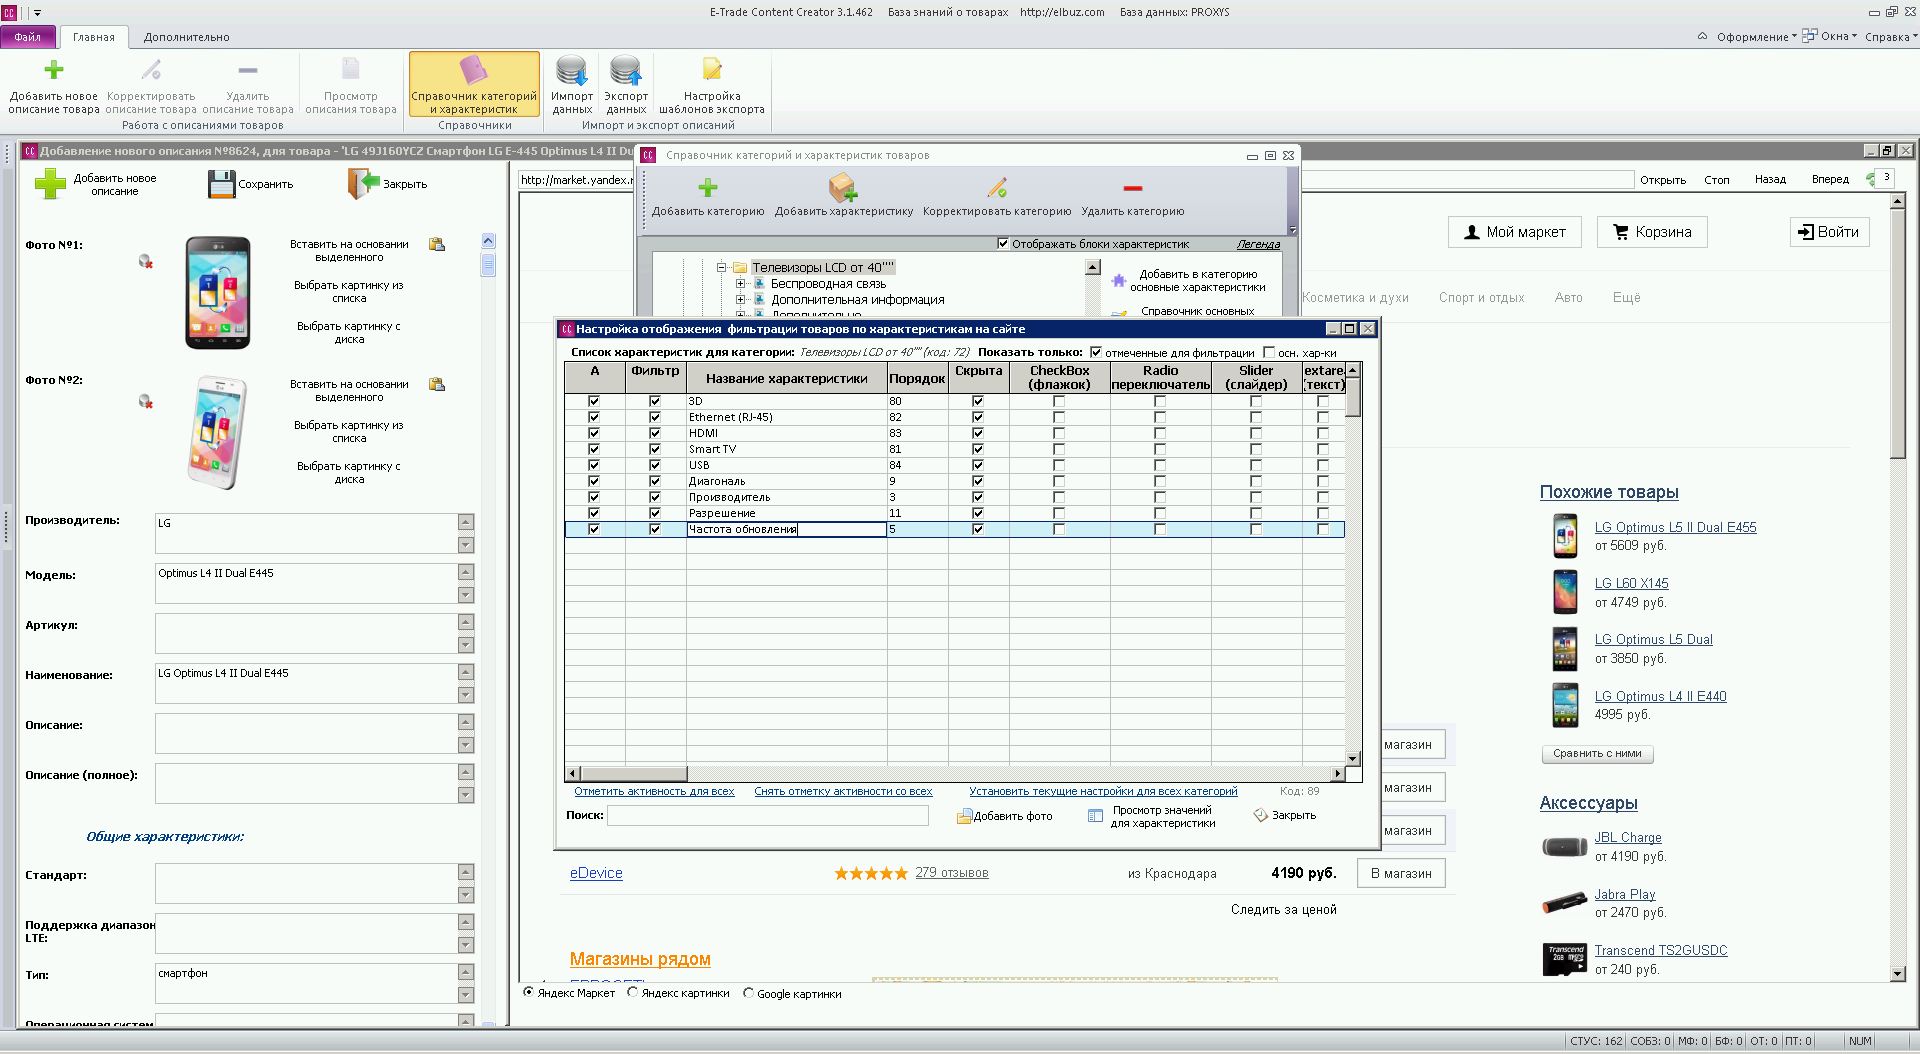Click 'Корректировать описание товара' ribbon icon
The height and width of the screenshot is (1054, 1920).
(x=151, y=70)
